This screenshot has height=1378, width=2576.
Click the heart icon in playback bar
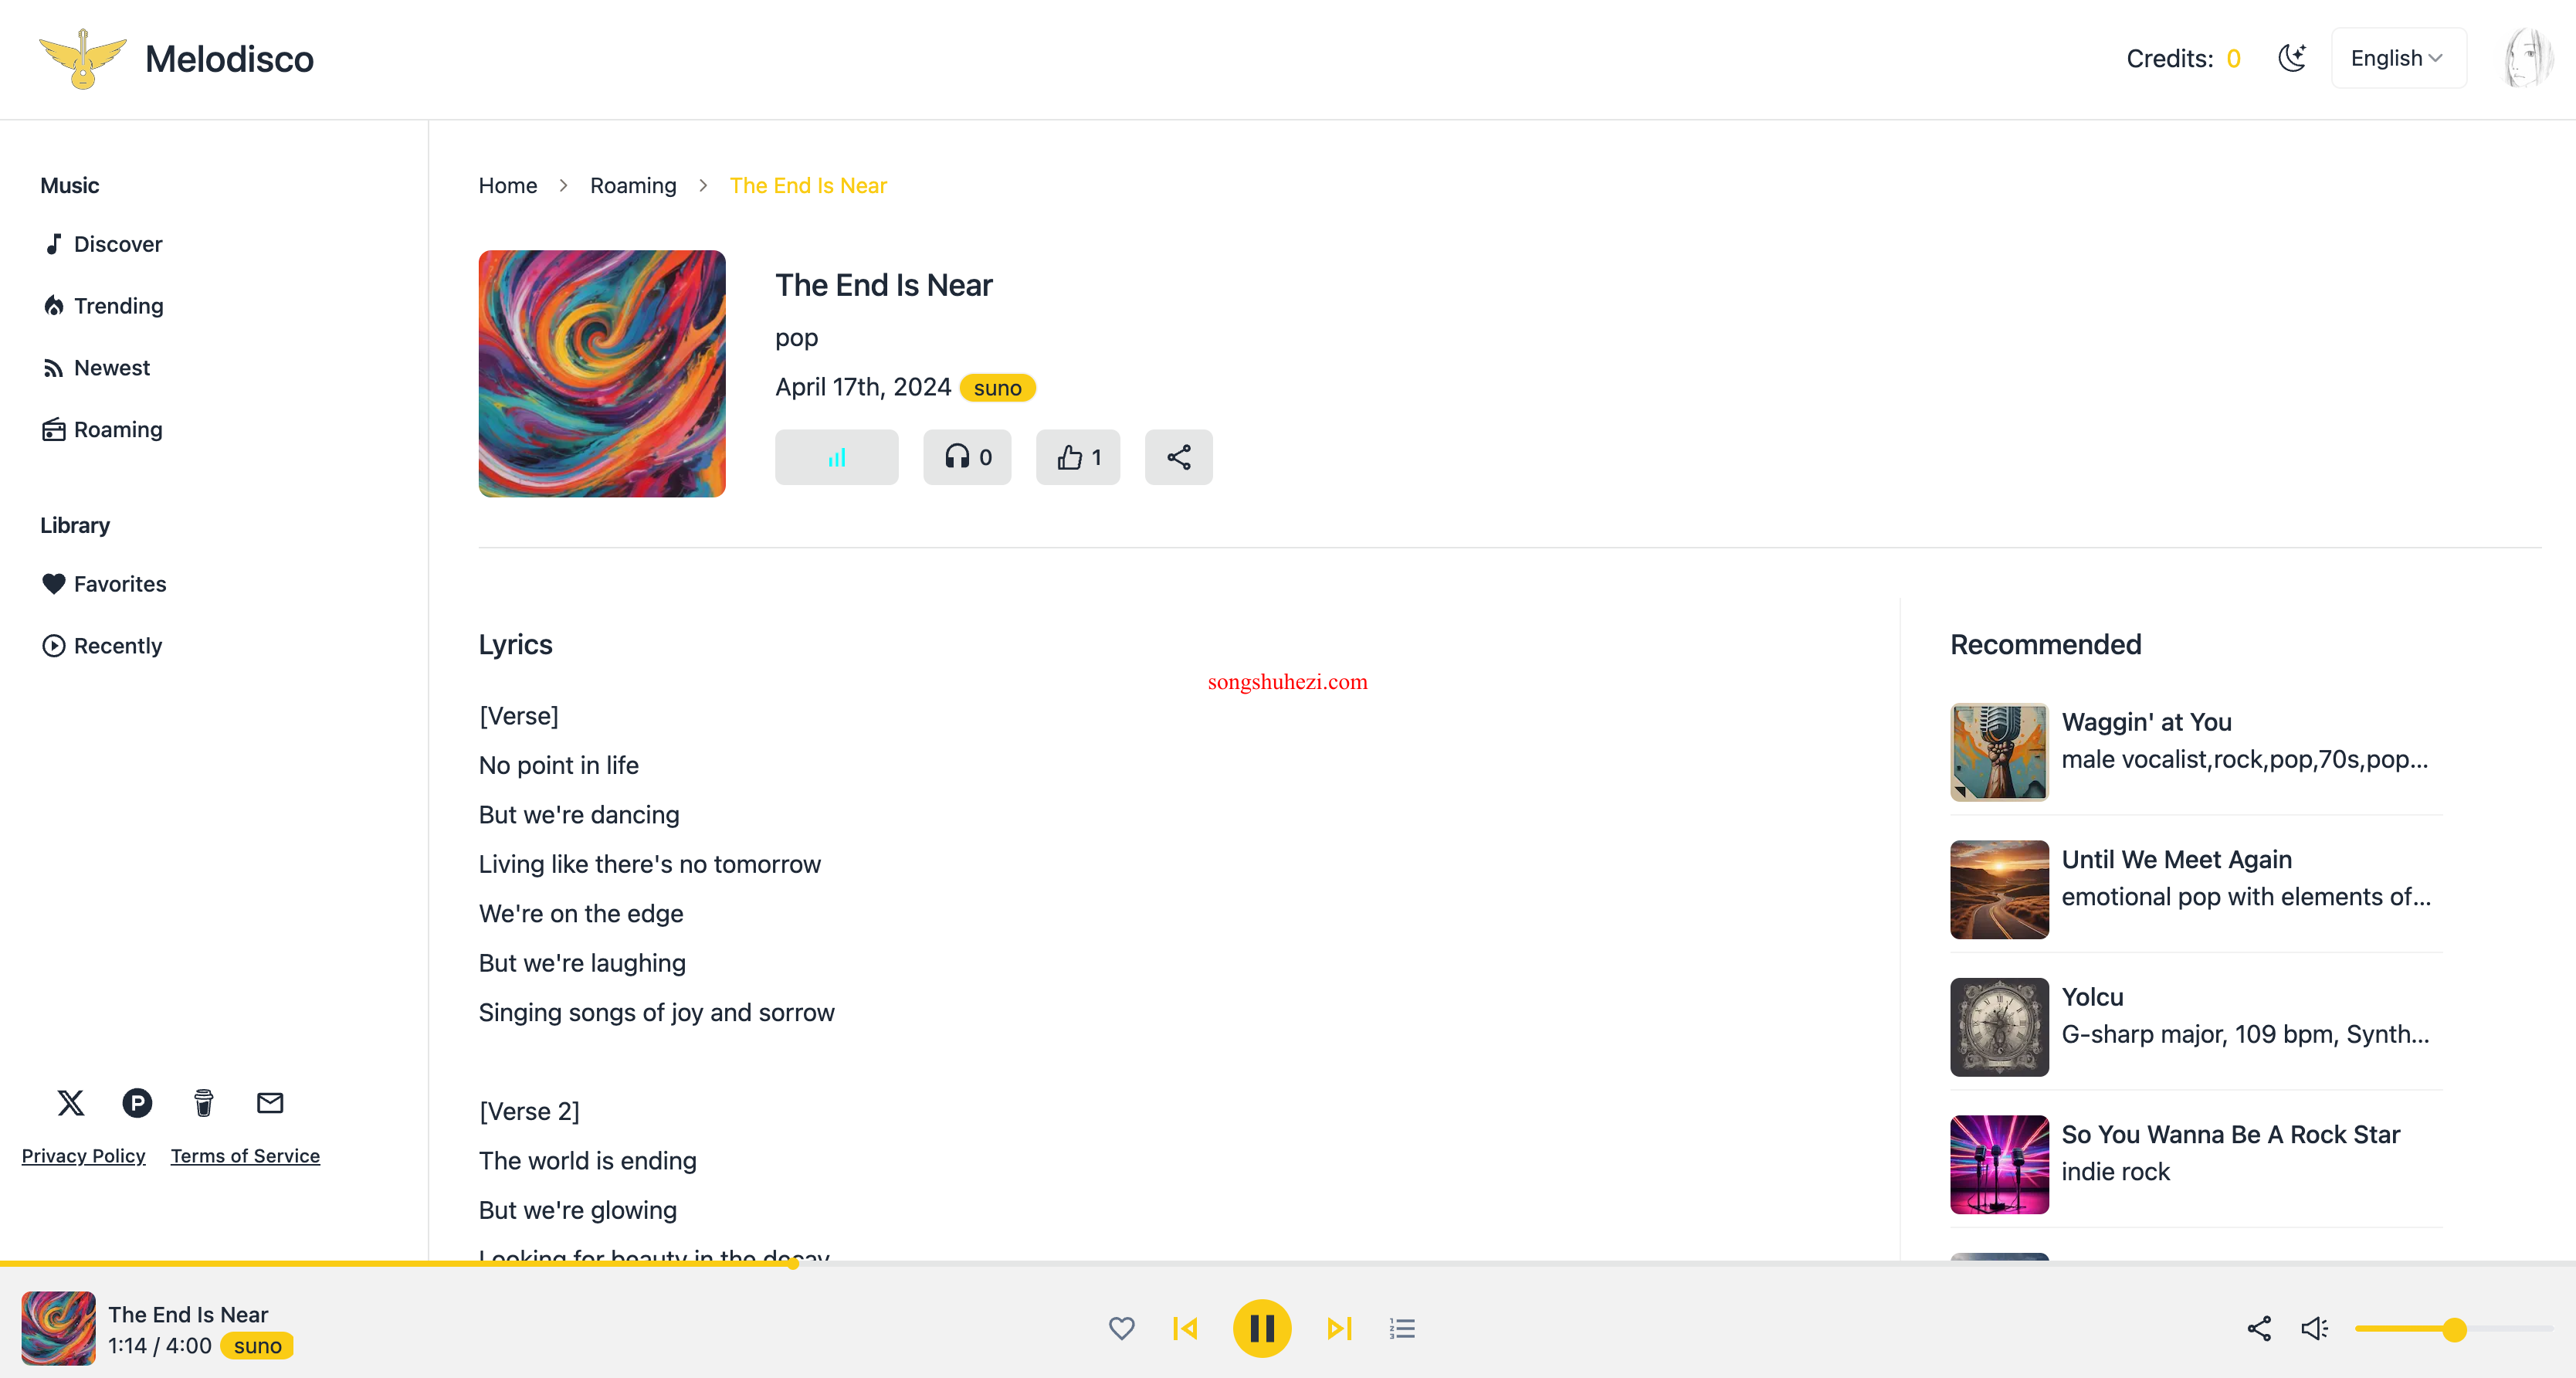[x=1123, y=1329]
